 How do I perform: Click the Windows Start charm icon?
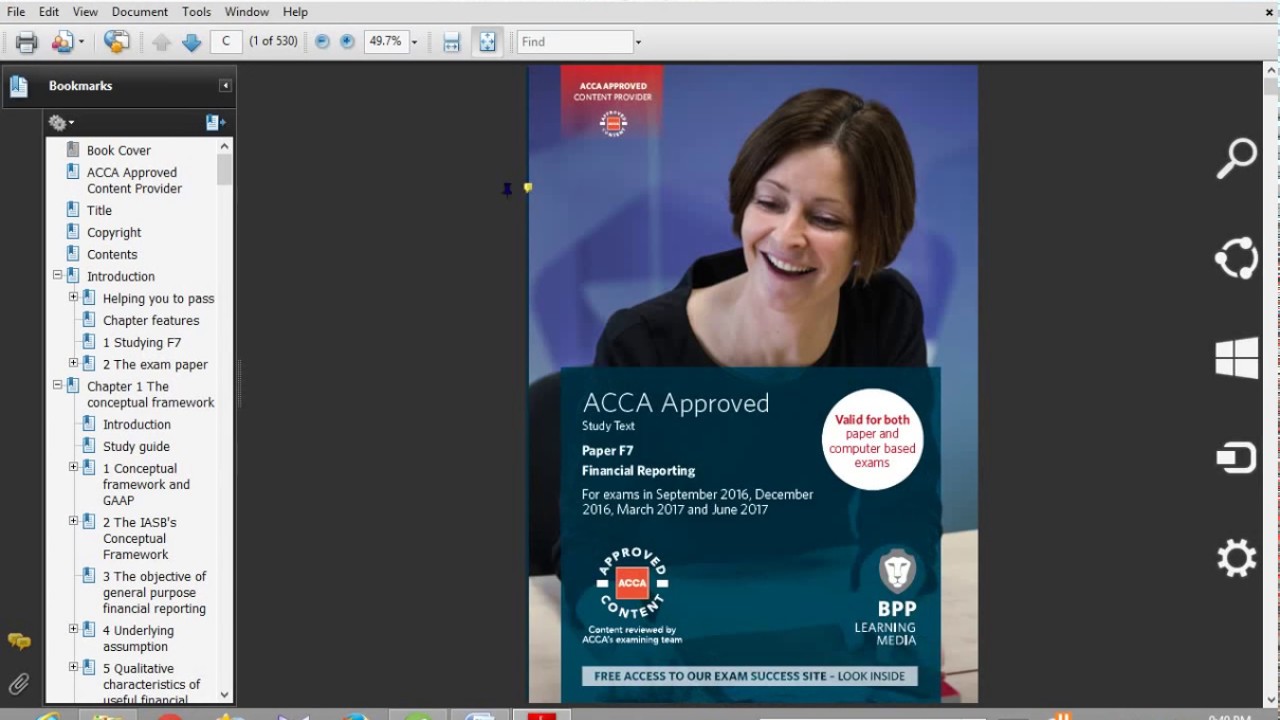pyautogui.click(x=1237, y=358)
